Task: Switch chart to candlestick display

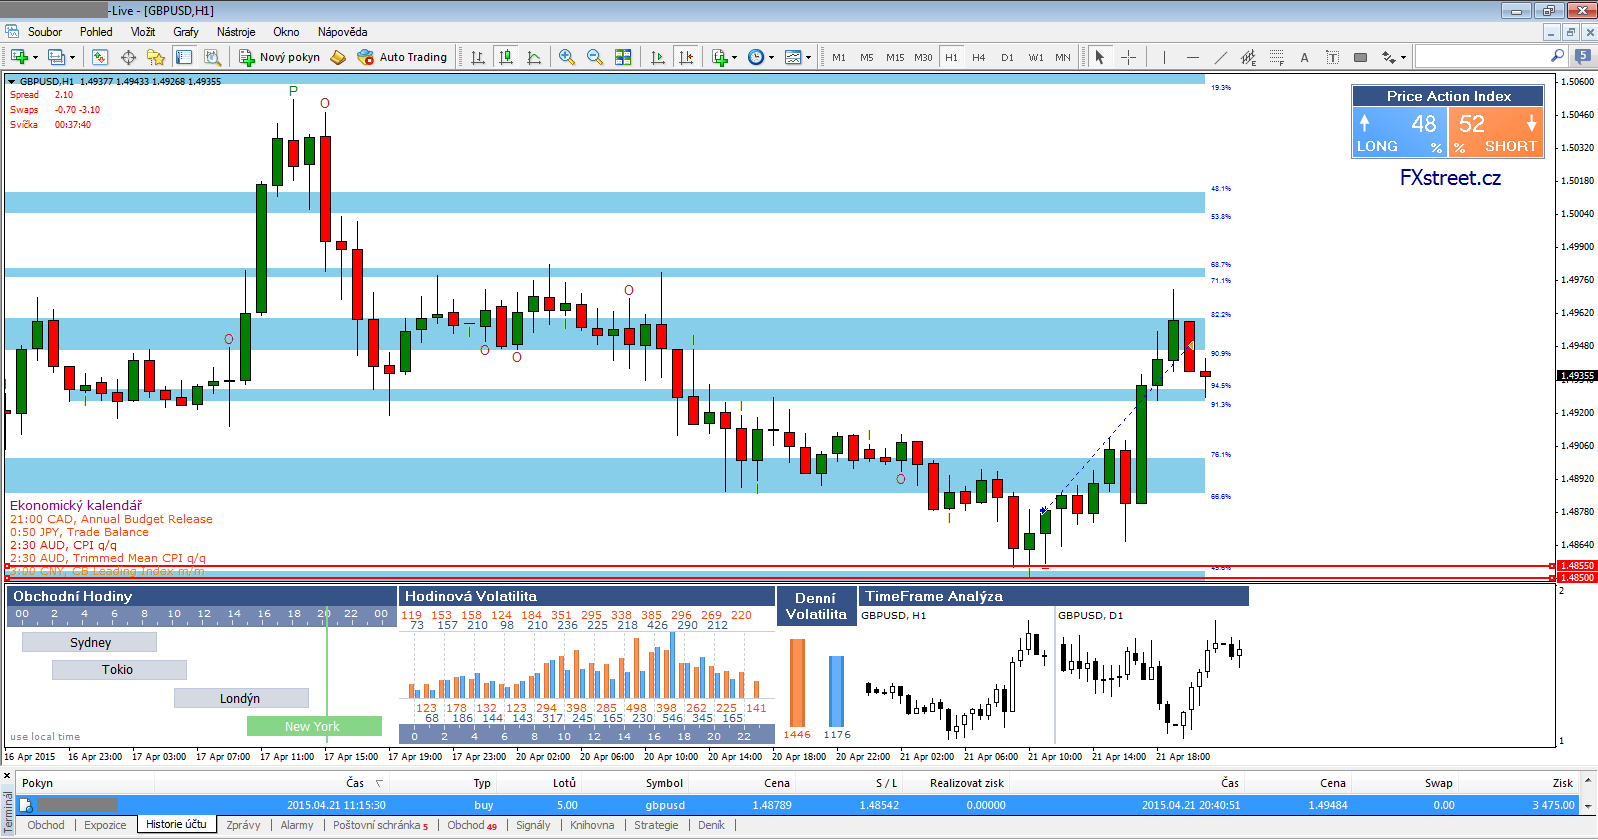Action: (x=506, y=57)
